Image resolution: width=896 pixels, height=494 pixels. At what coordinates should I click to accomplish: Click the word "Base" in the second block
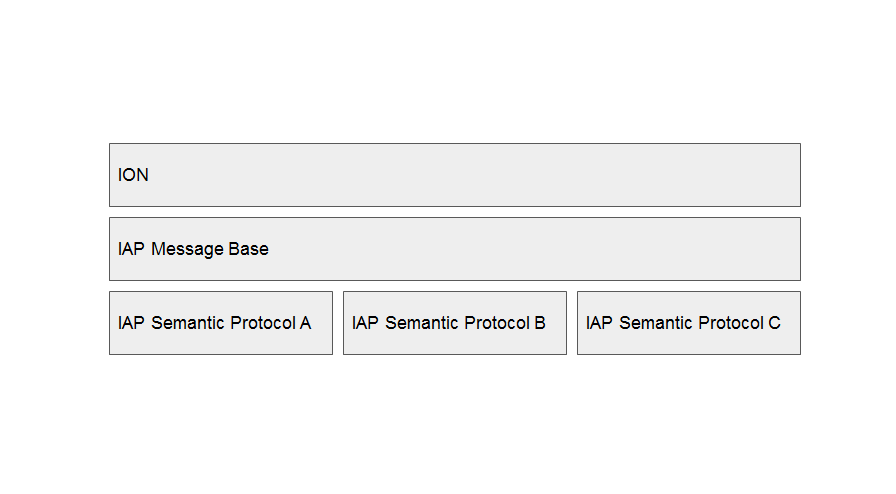point(248,249)
